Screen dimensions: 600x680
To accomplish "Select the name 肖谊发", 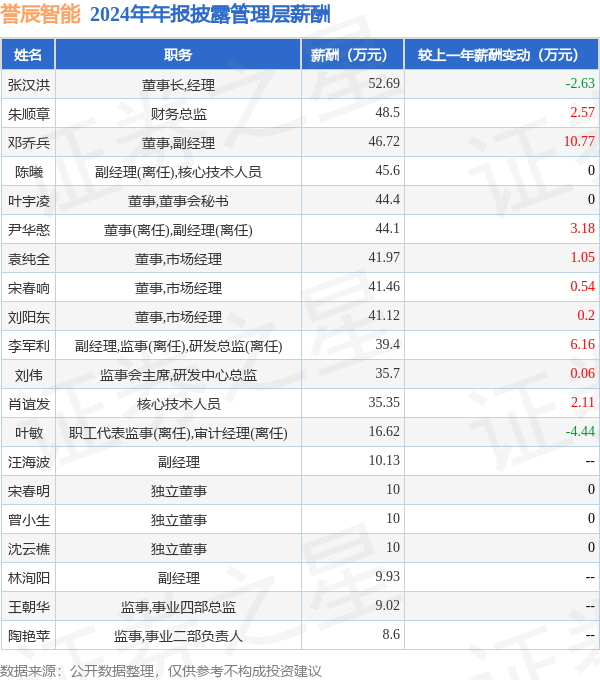I will [x=29, y=404].
